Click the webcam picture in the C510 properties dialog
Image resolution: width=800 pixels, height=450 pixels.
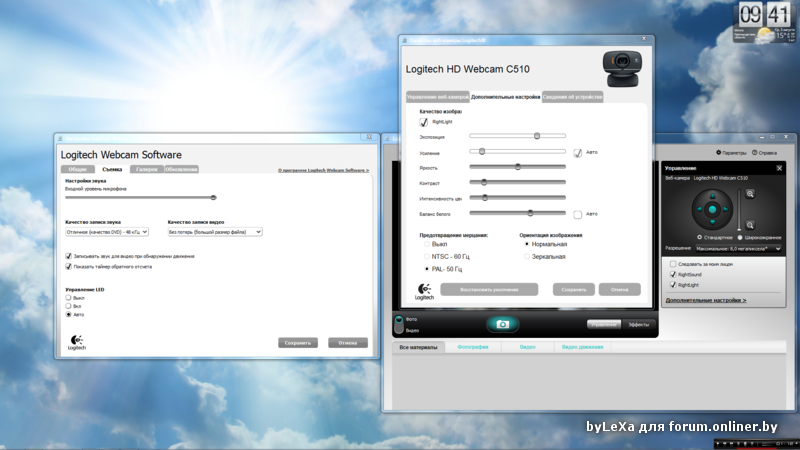coord(622,69)
